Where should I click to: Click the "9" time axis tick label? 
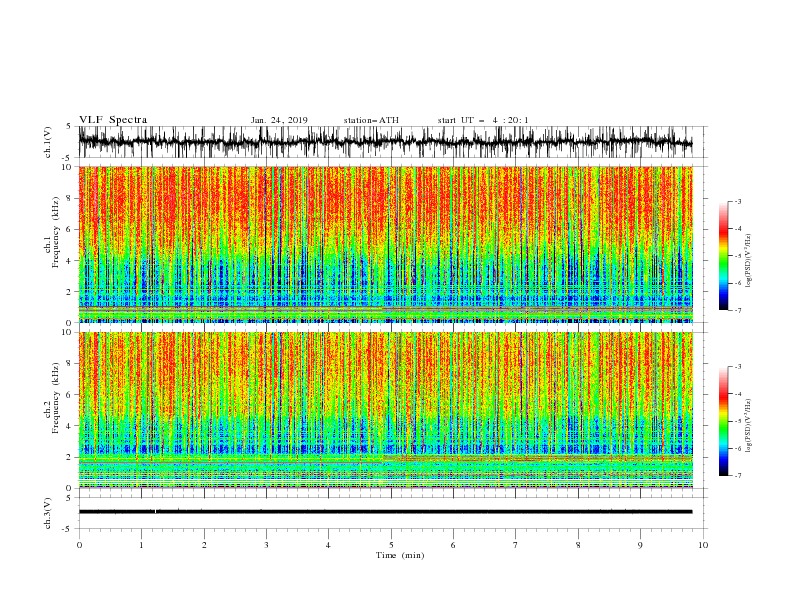640,545
